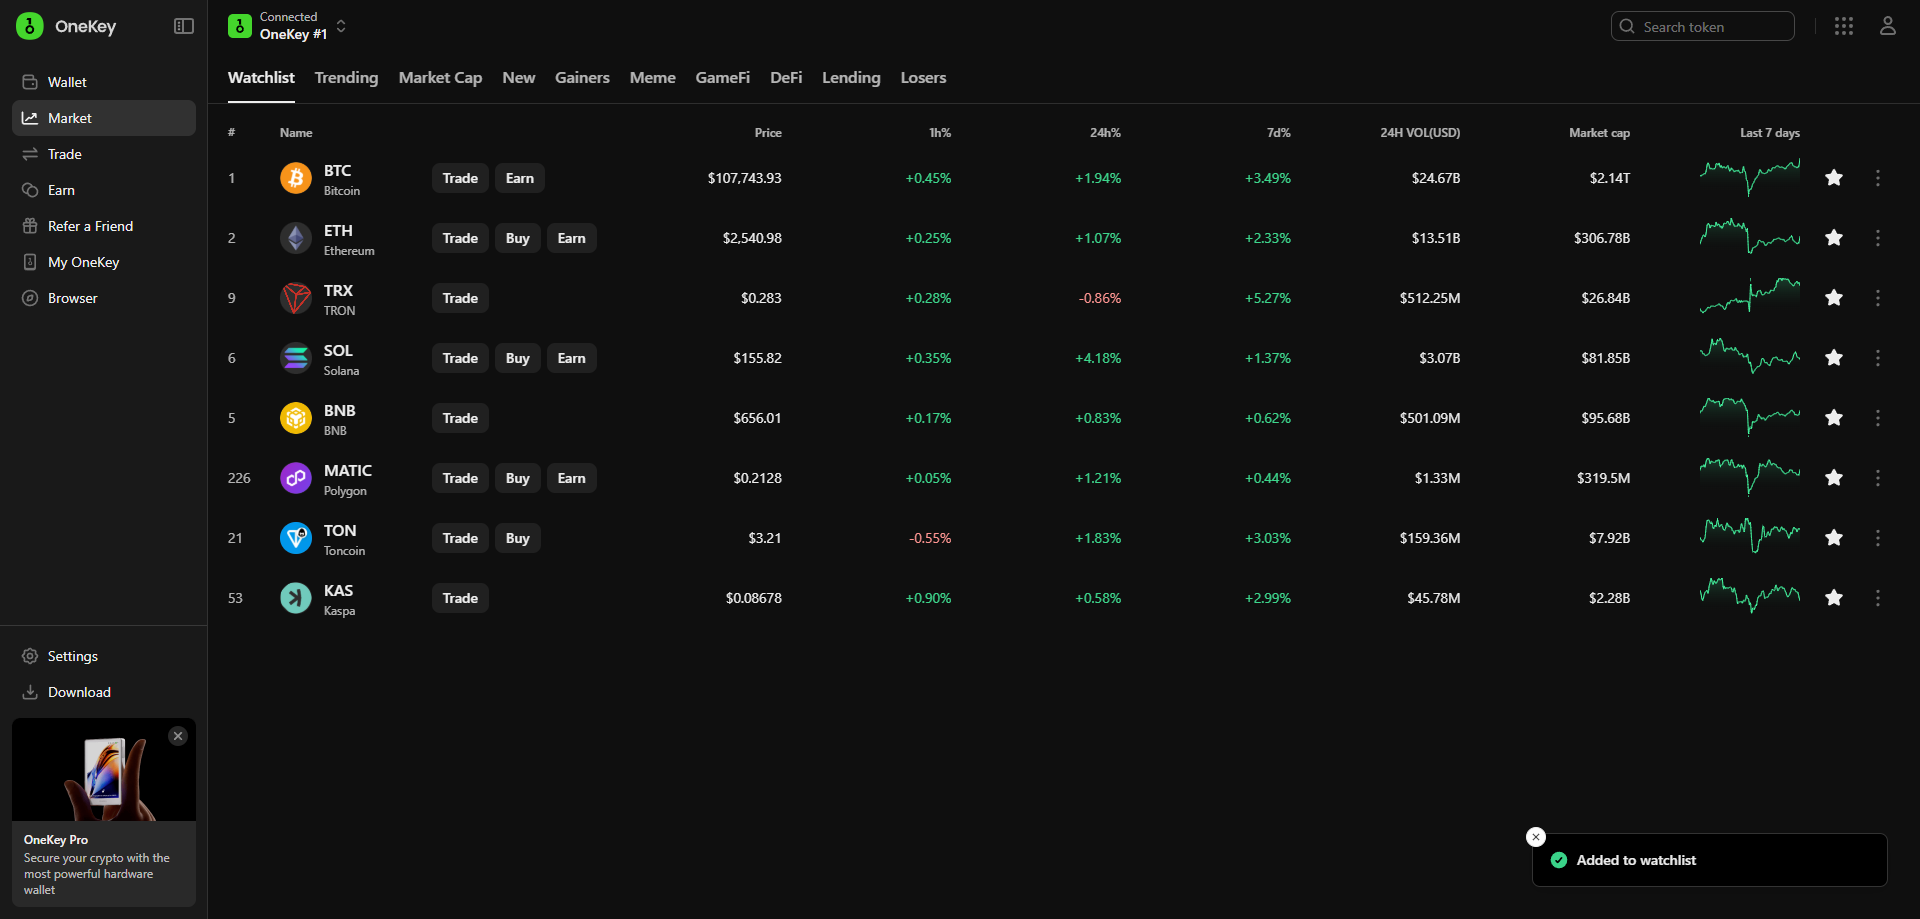Open BTC last 7 days sparkline chart
The height and width of the screenshot is (919, 1920).
click(x=1750, y=178)
